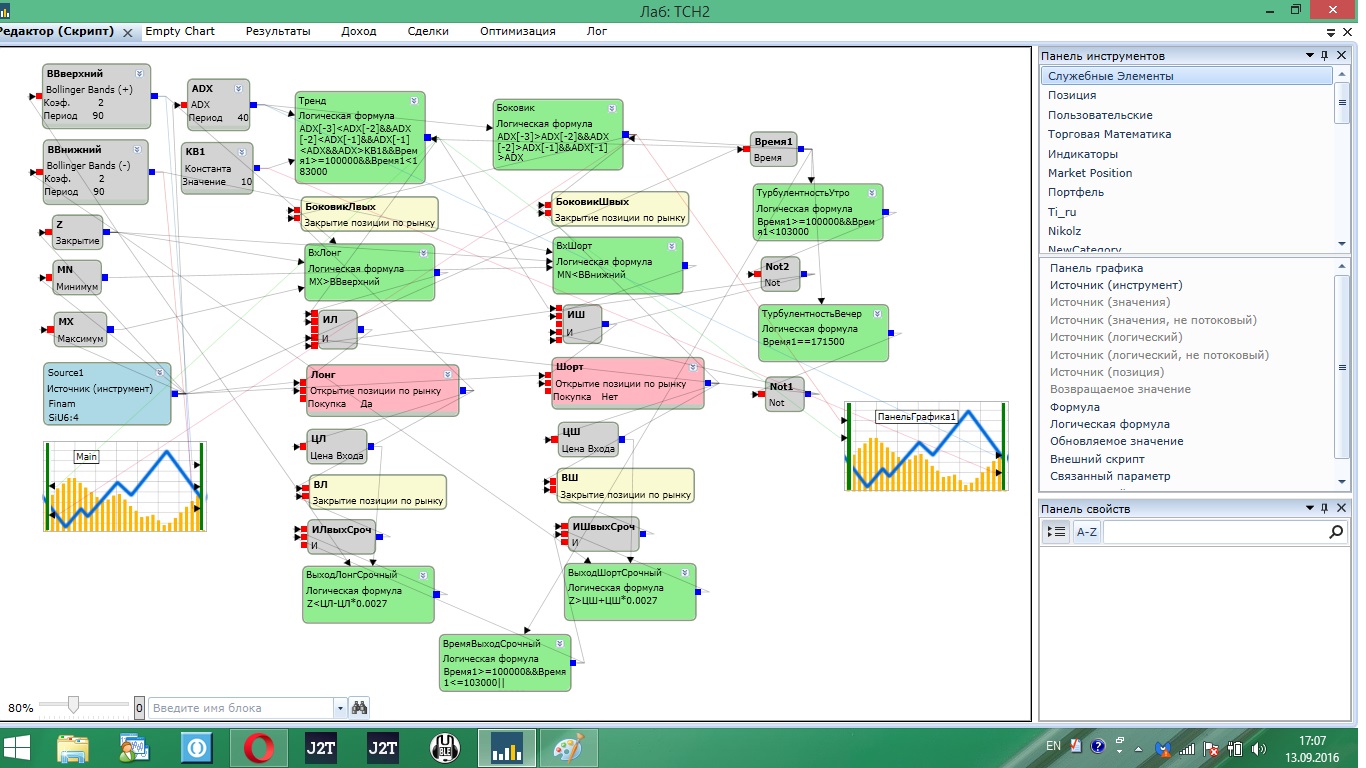Click the elements list scrollbar down arrow
This screenshot has height=768, width=1366.
pos(1342,481)
